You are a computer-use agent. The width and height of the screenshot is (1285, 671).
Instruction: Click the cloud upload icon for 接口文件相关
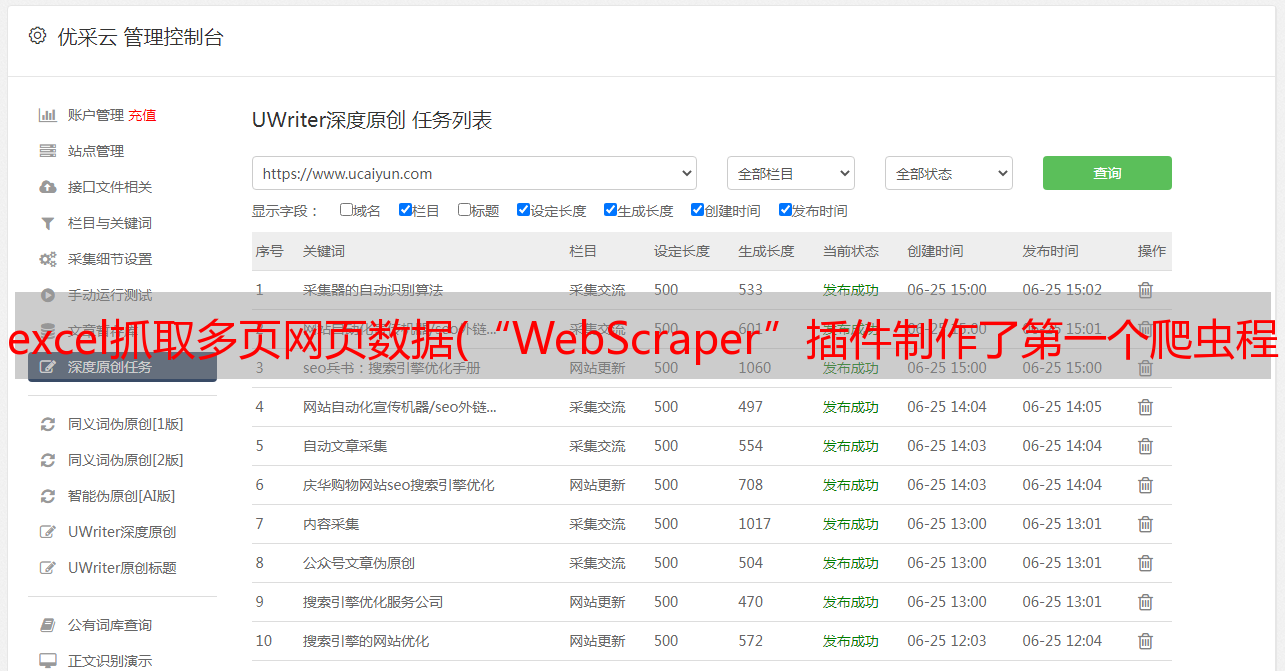(x=47, y=187)
